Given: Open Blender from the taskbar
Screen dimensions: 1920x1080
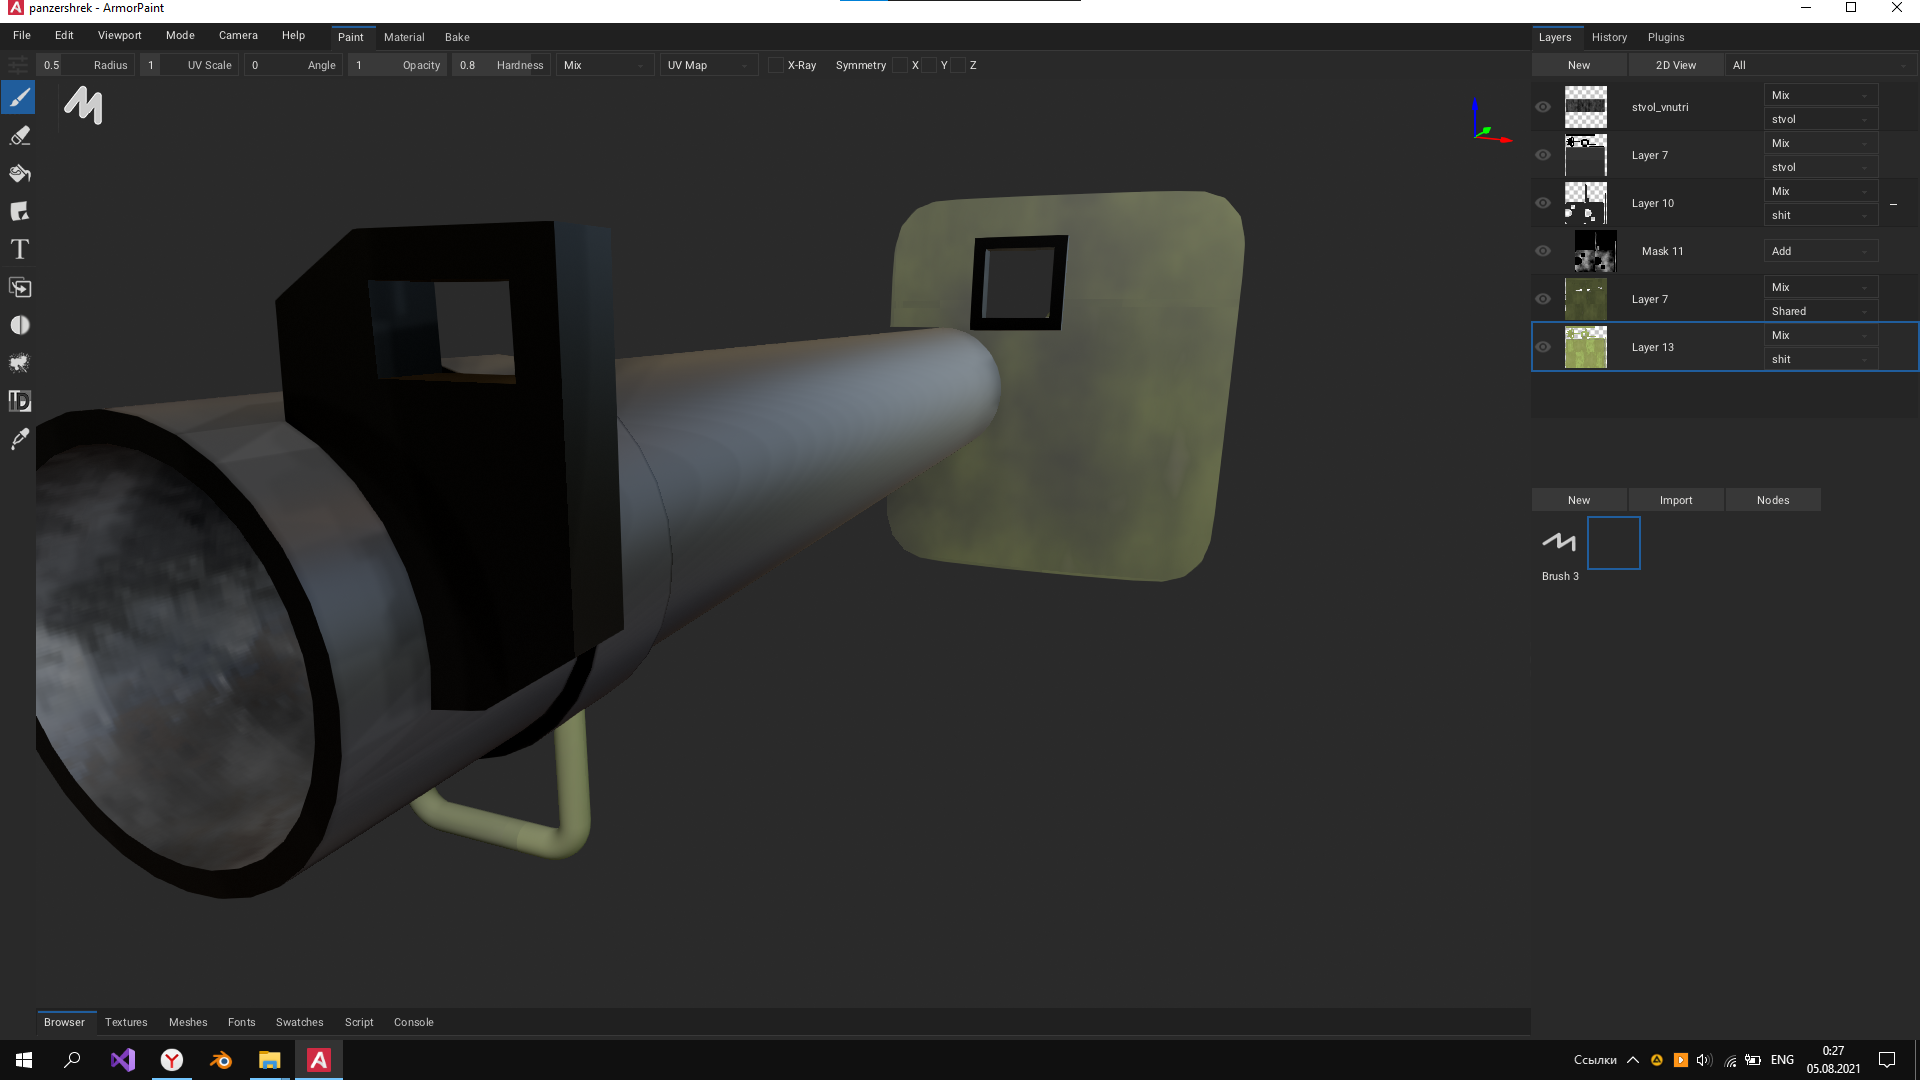Looking at the screenshot, I should pyautogui.click(x=221, y=1060).
